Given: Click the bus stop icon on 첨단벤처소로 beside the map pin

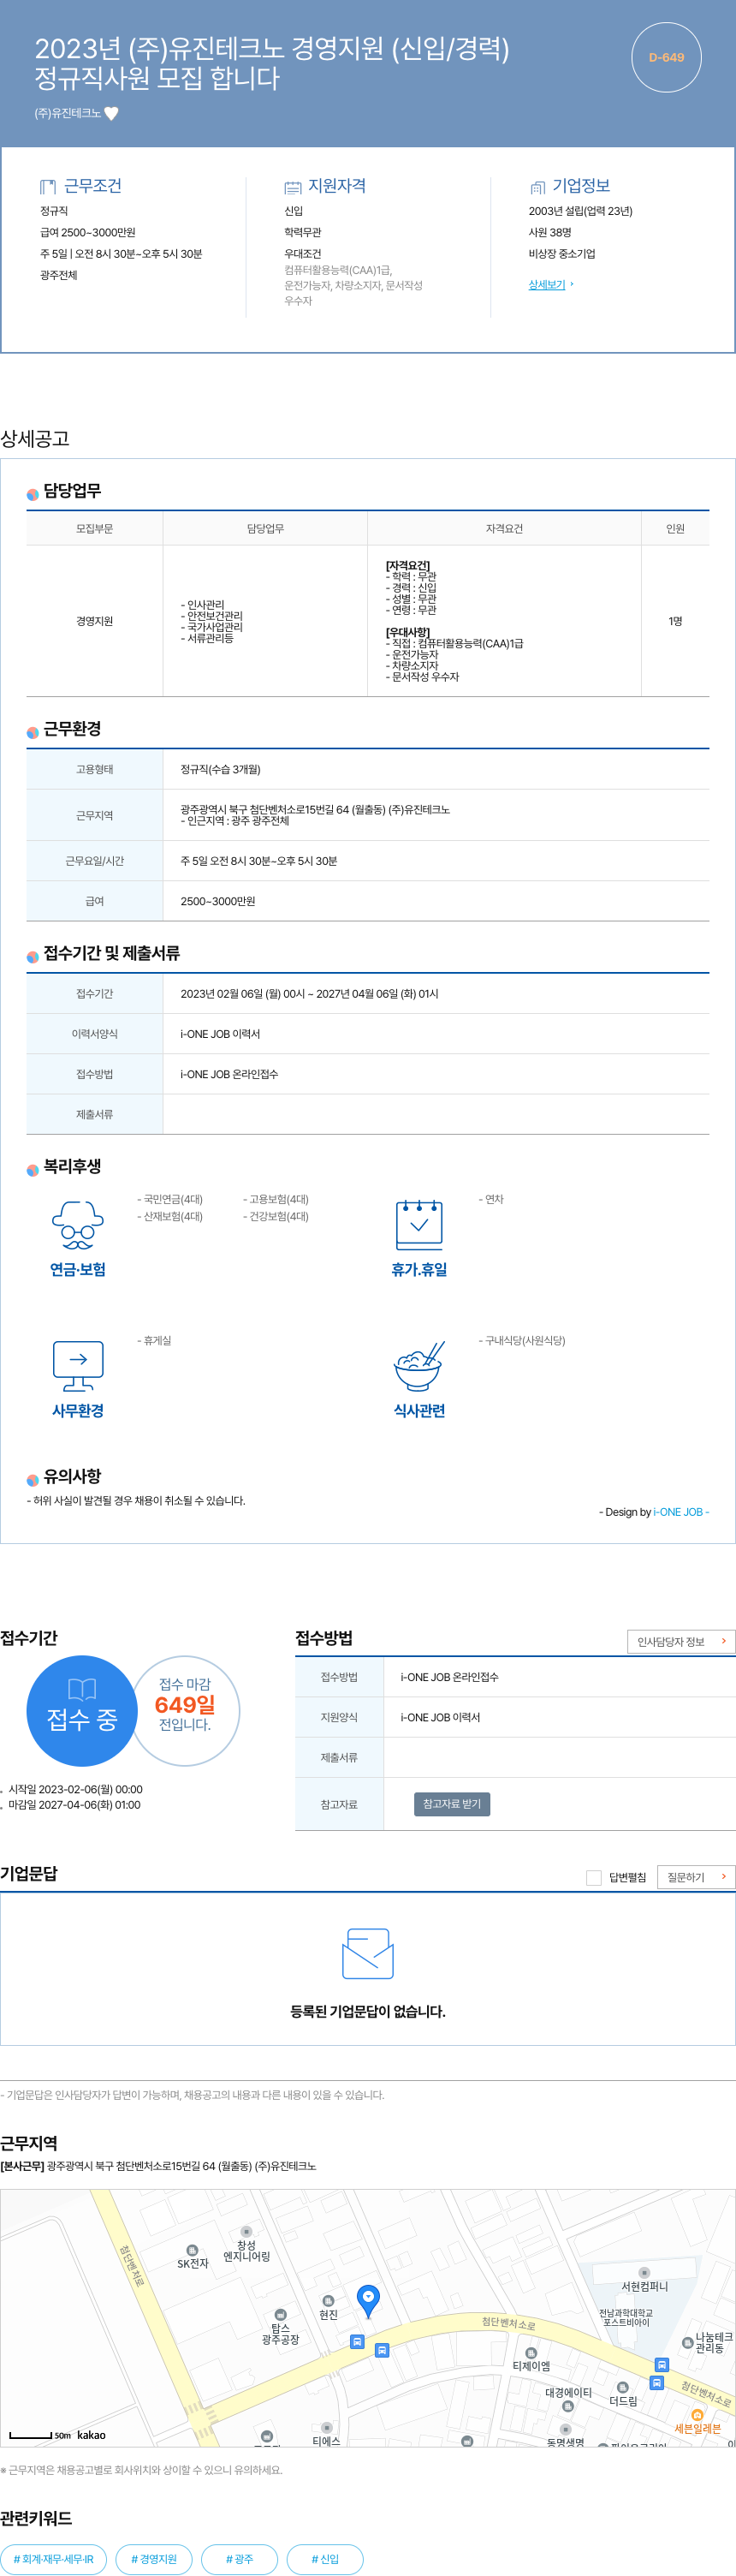Looking at the screenshot, I should [381, 2350].
